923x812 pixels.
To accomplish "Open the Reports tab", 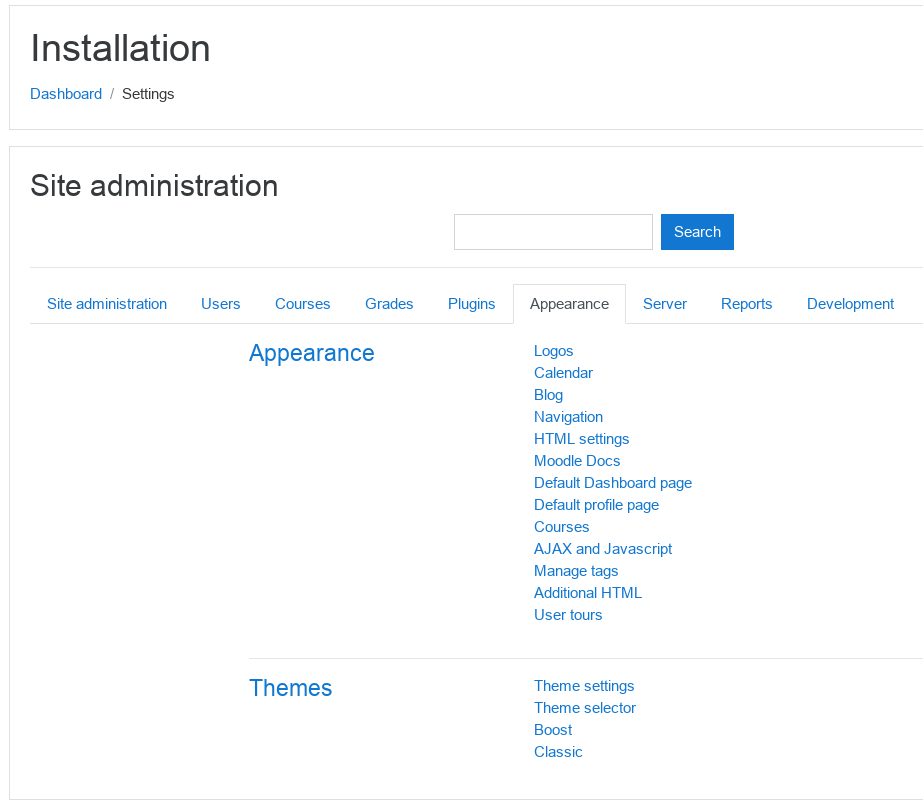I will coord(746,304).
